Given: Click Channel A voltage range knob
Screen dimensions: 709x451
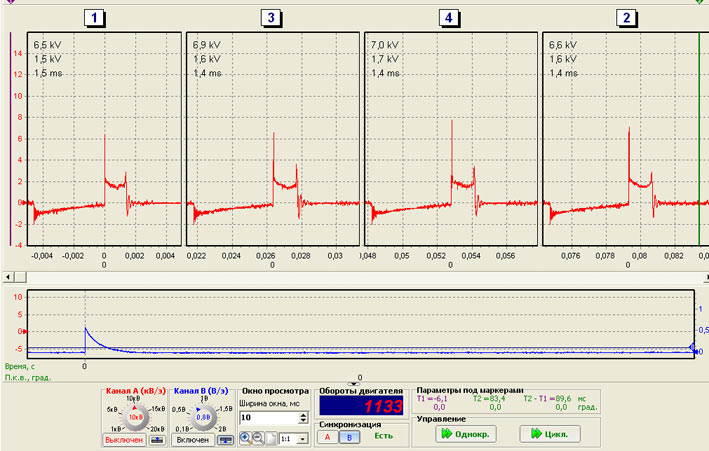Looking at the screenshot, I should pyautogui.click(x=135, y=418).
